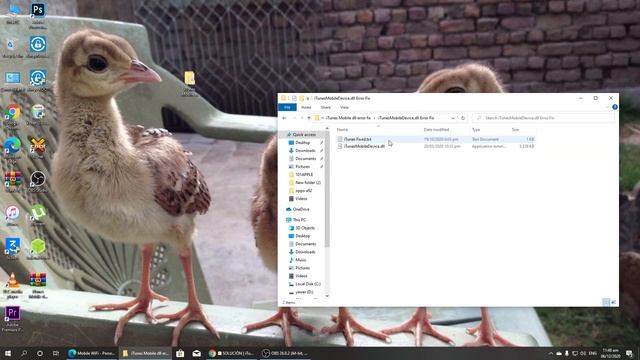Open the 101APPLE folder in sidebar
Image resolution: width=640 pixels, height=360 pixels.
point(304,175)
